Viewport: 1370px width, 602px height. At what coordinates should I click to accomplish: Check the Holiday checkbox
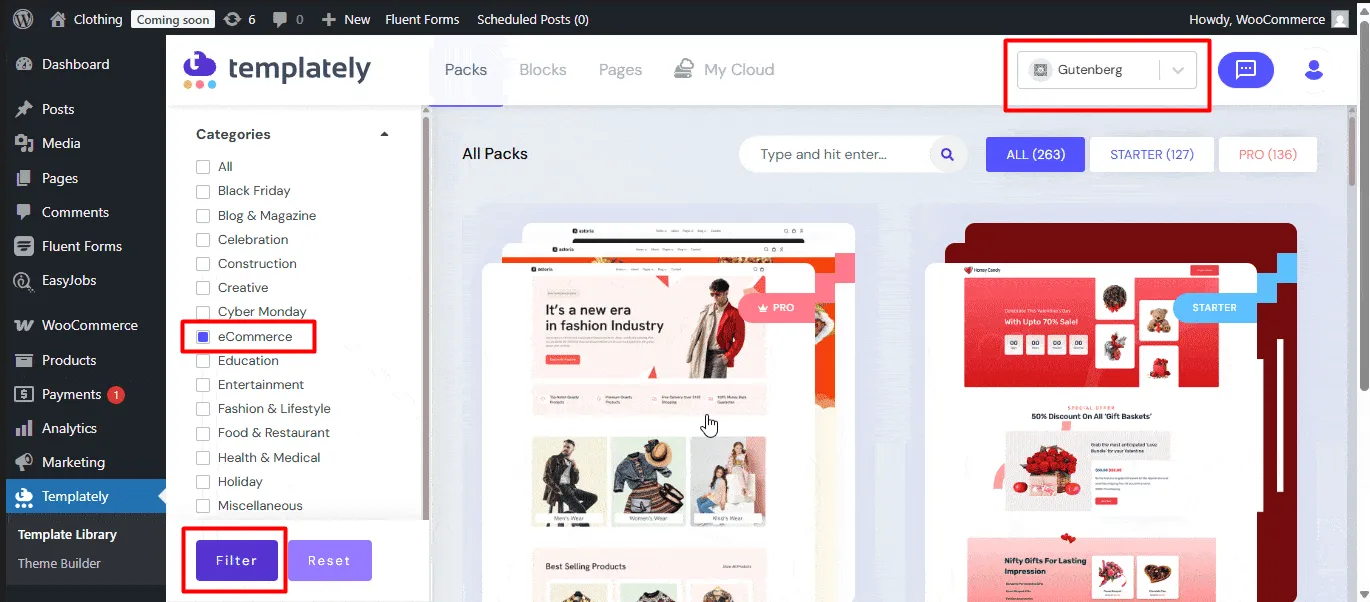(x=203, y=482)
